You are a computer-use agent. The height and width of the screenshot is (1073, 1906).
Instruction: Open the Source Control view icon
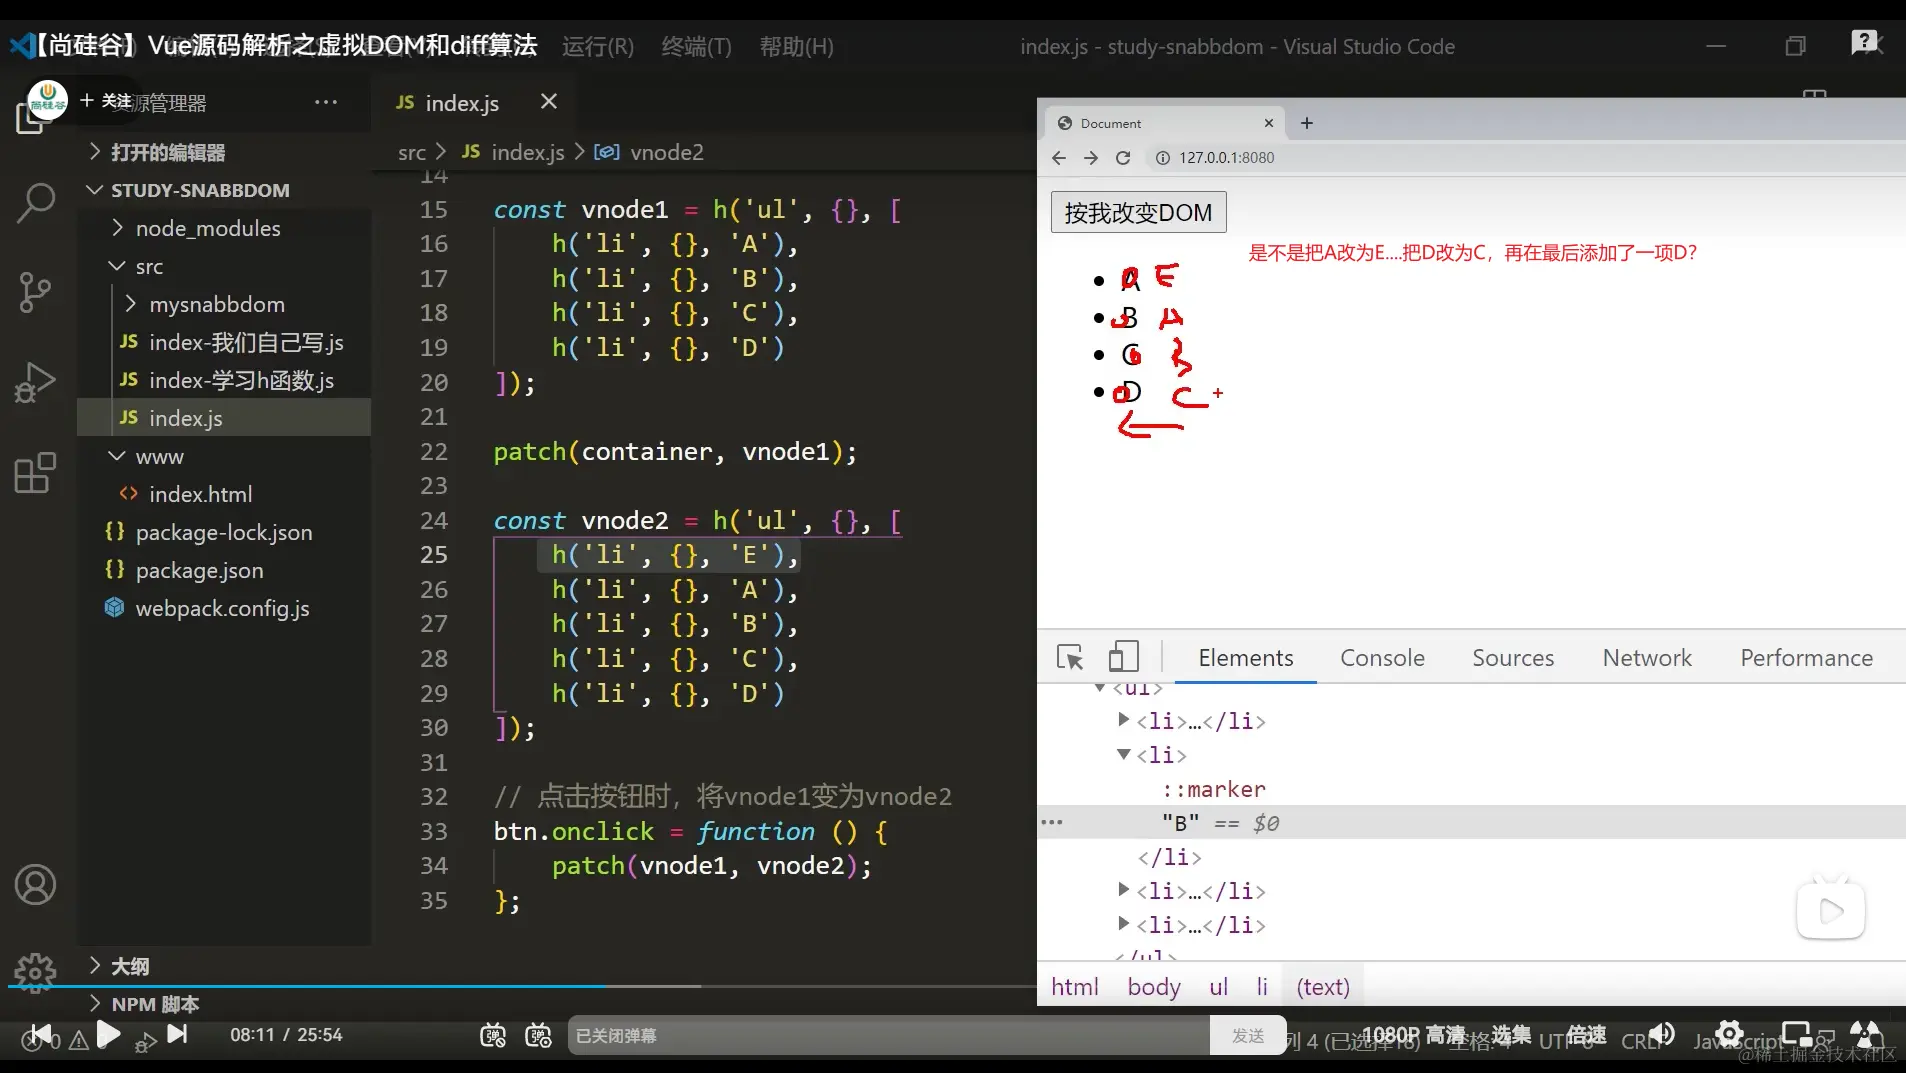coord(36,292)
